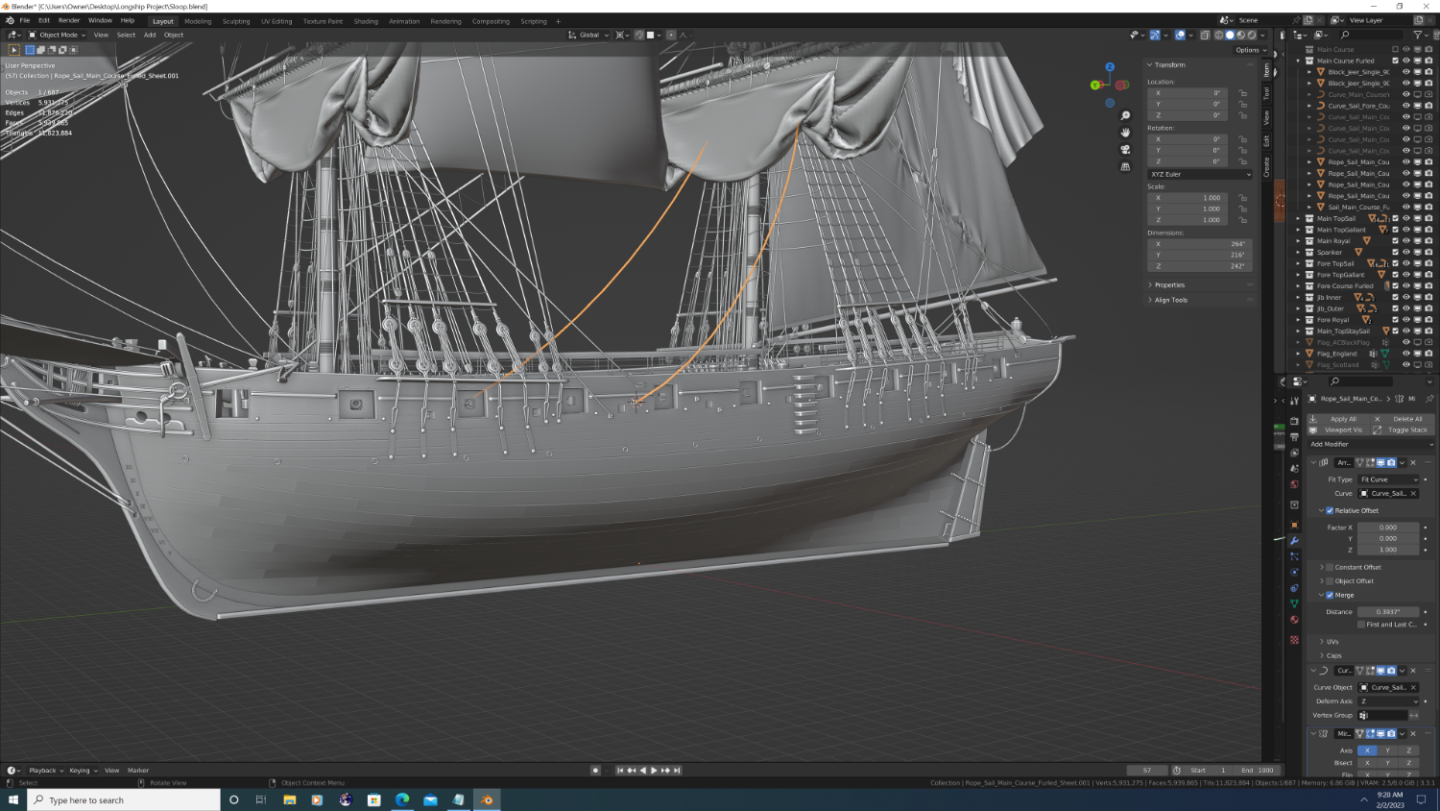Image resolution: width=1440 pixels, height=811 pixels.
Task: Switch to the Modeling workspace tab
Action: click(197, 21)
